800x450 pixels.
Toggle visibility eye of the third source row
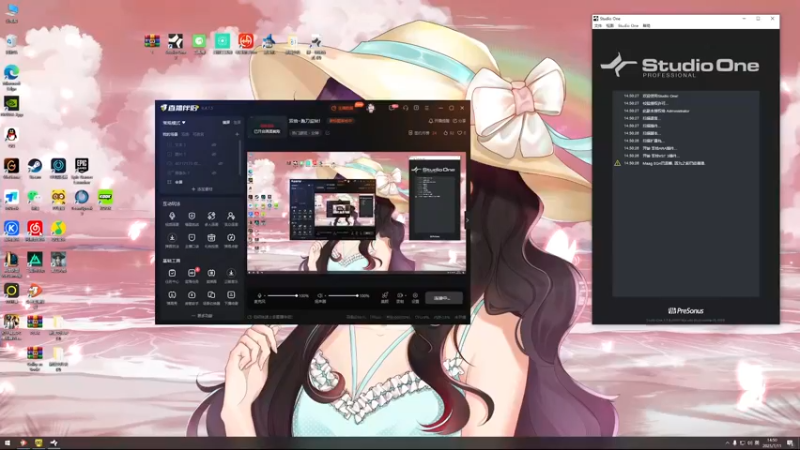(x=220, y=163)
